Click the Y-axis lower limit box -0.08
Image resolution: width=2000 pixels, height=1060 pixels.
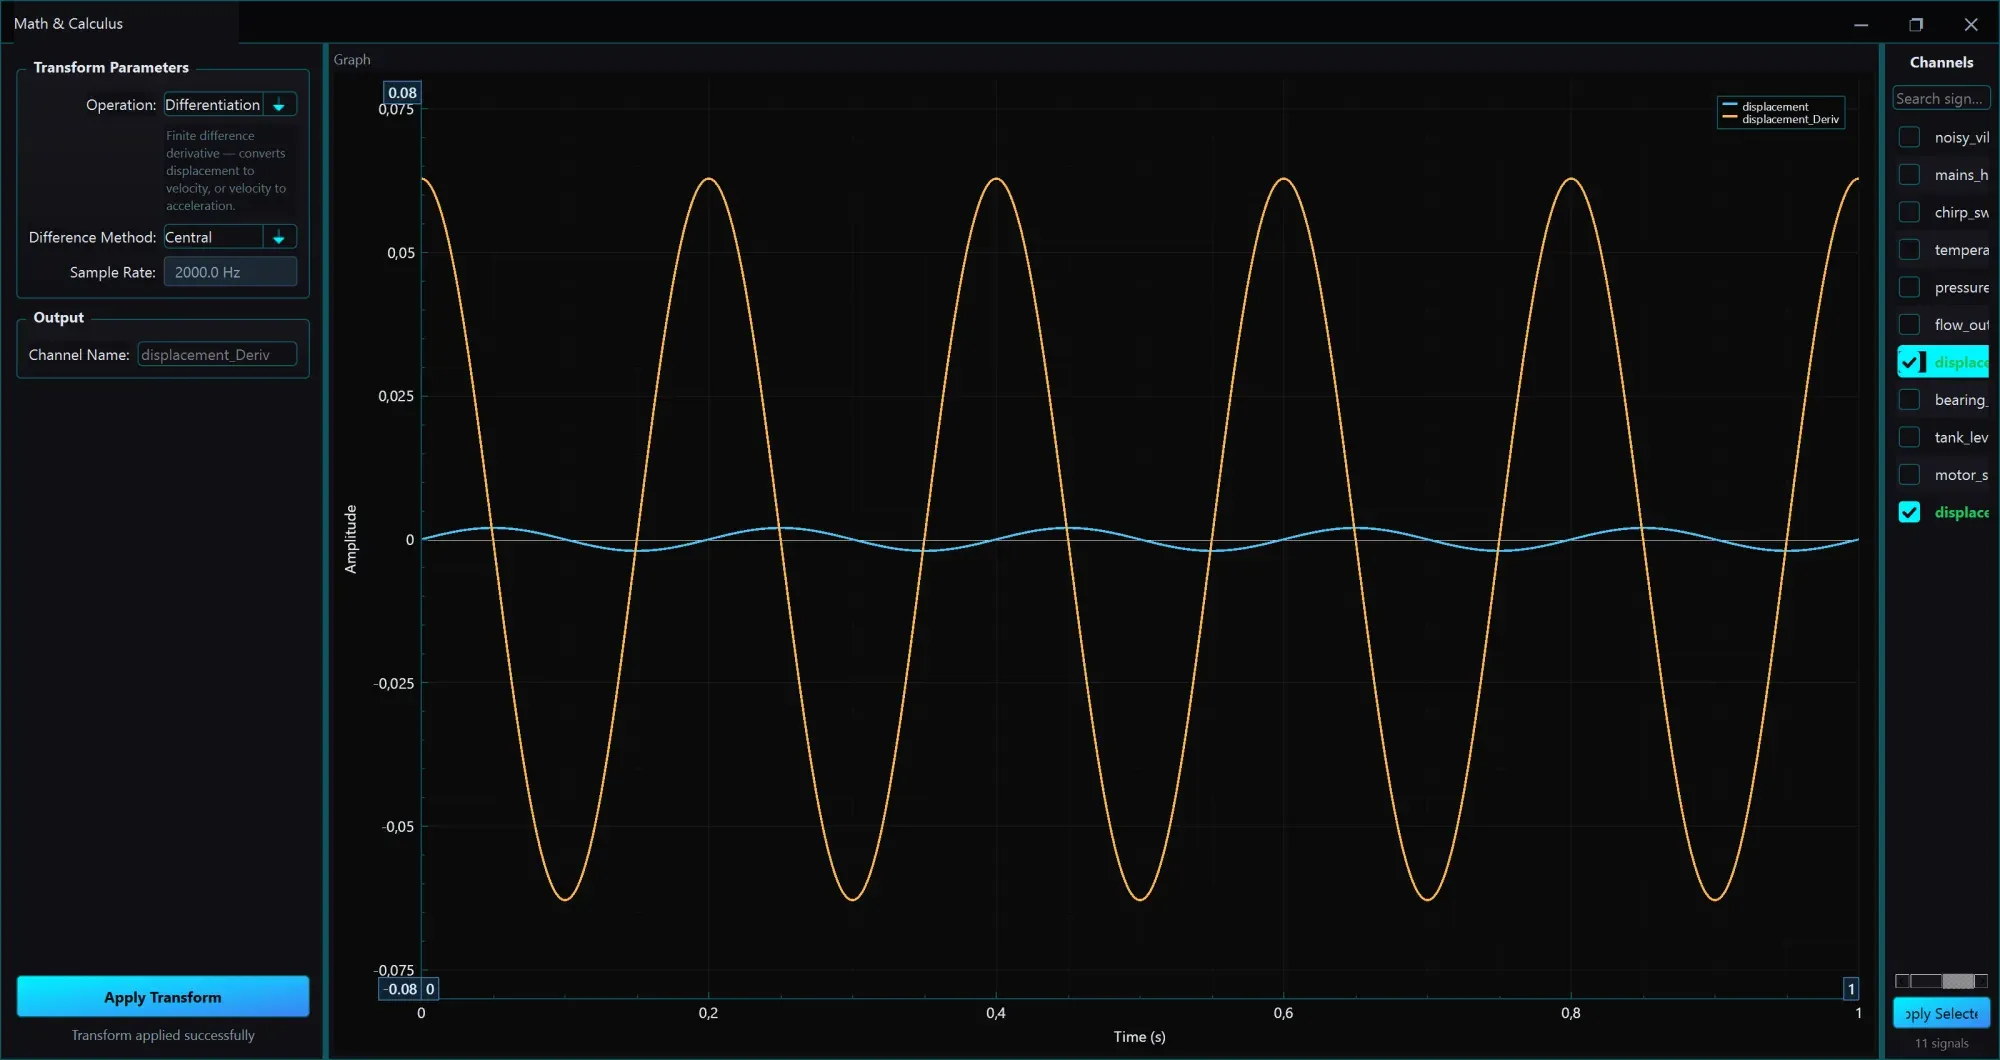click(x=400, y=989)
